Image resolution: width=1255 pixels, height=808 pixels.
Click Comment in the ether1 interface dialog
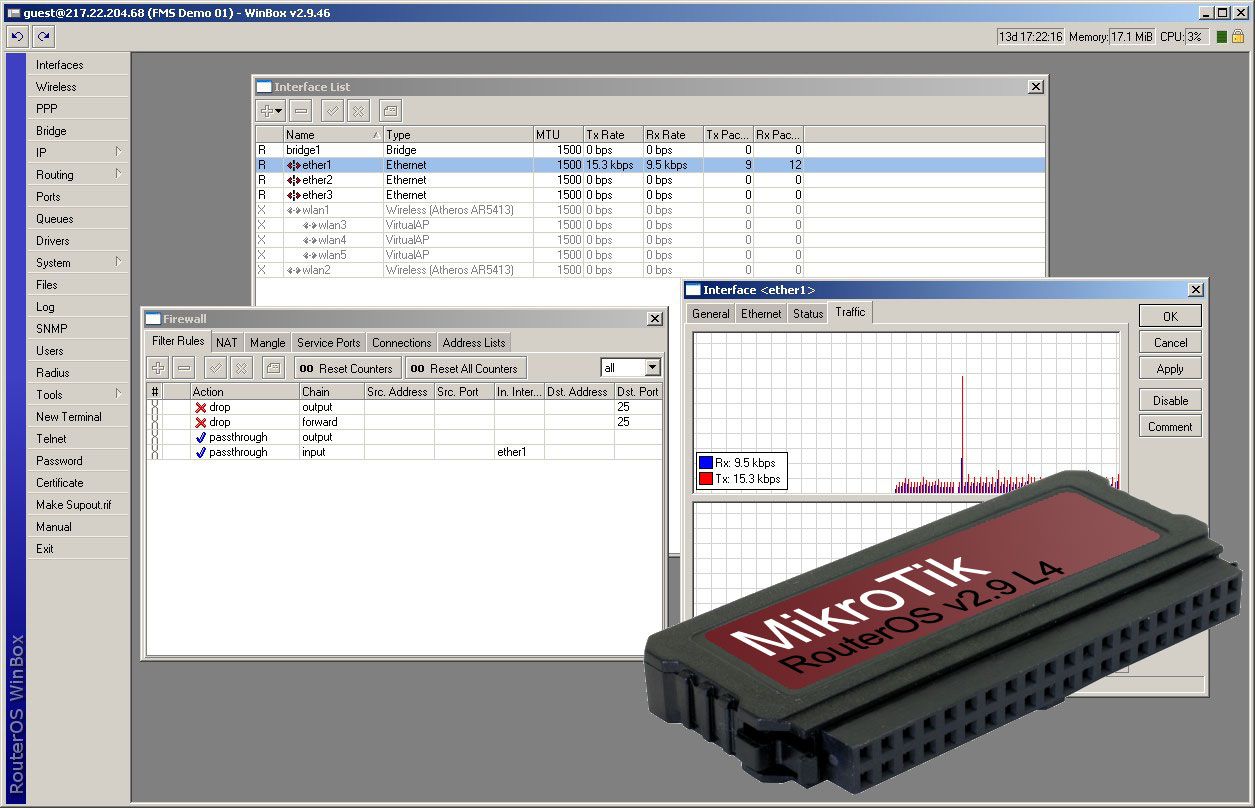point(1170,426)
